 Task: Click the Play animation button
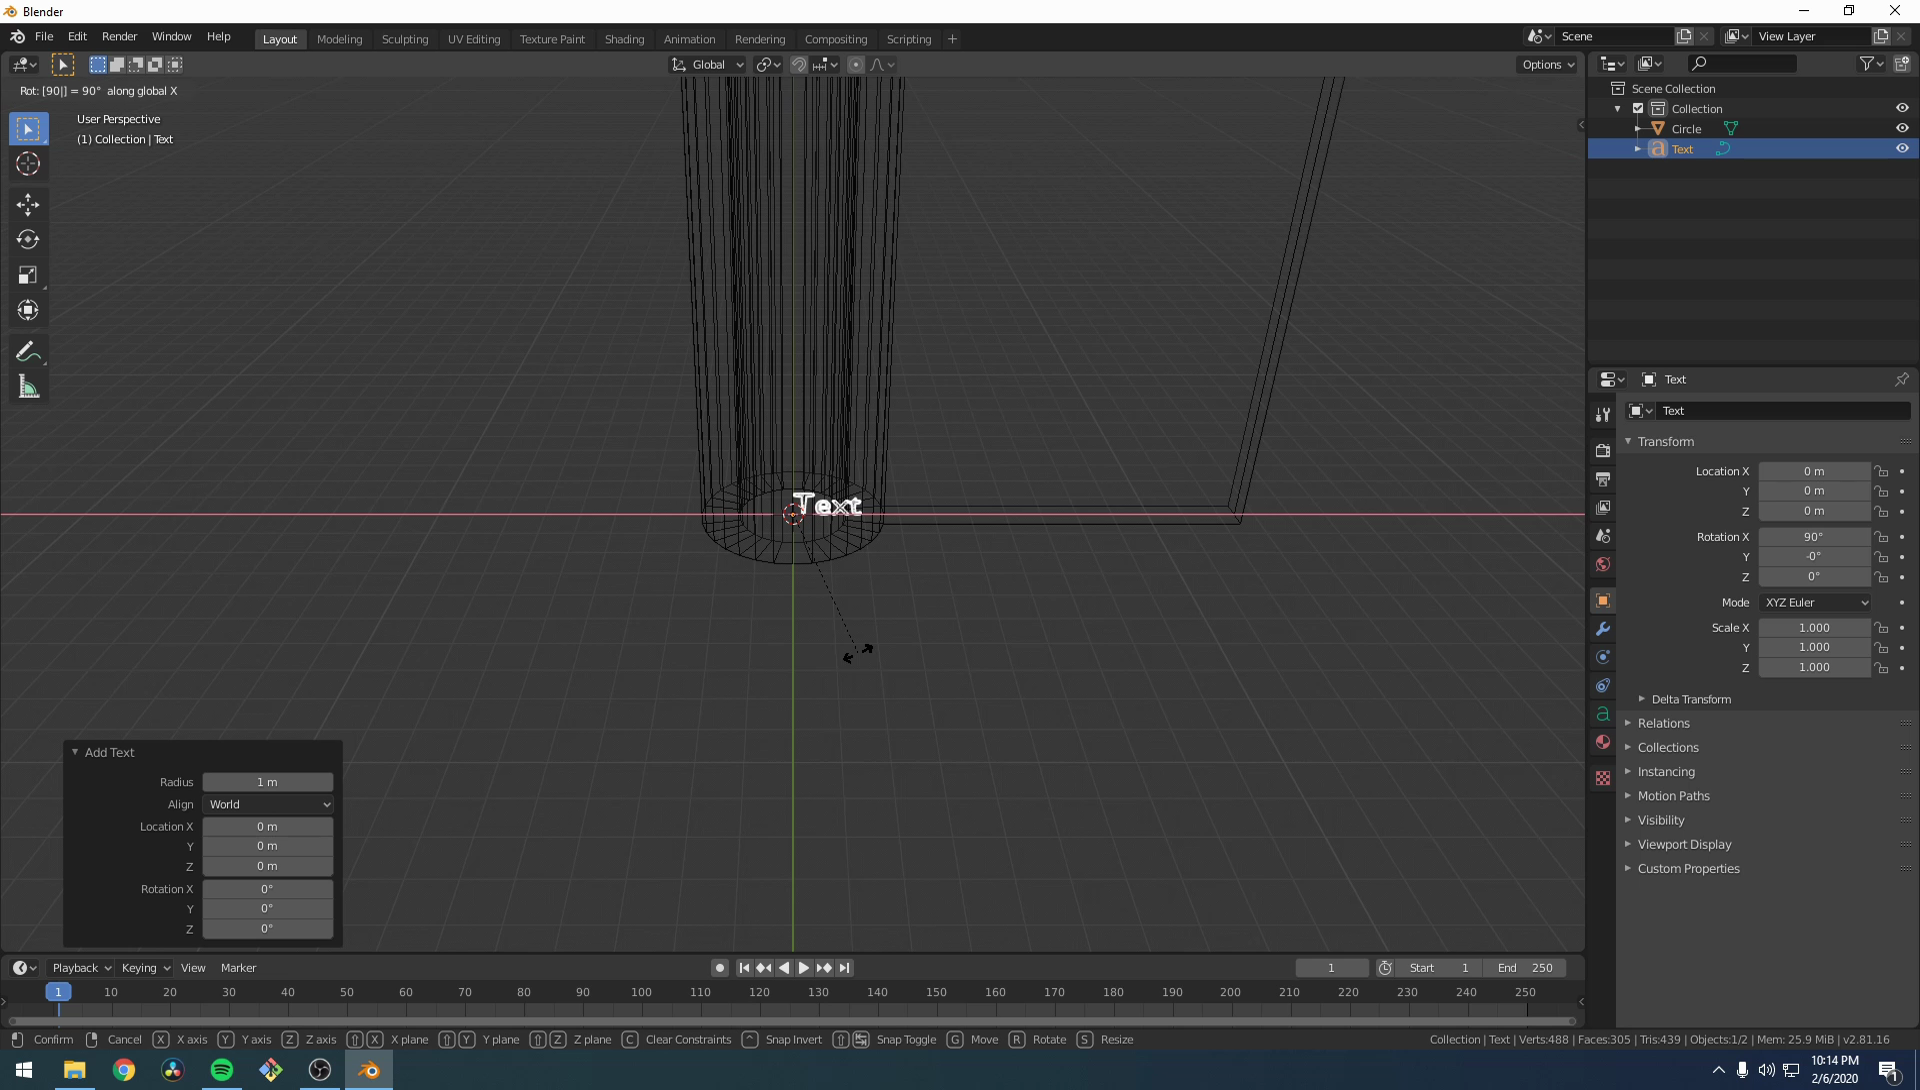[803, 968]
